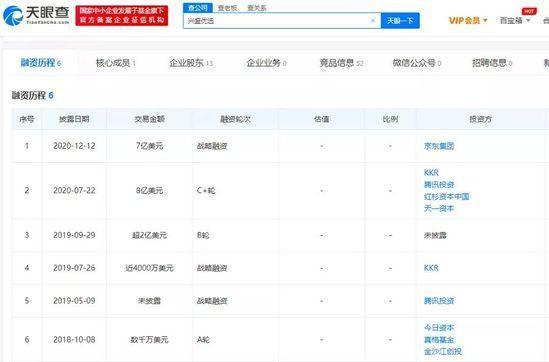Click 未披露 investor cell in B轮 row
549x362 pixels.
pyautogui.click(x=435, y=235)
